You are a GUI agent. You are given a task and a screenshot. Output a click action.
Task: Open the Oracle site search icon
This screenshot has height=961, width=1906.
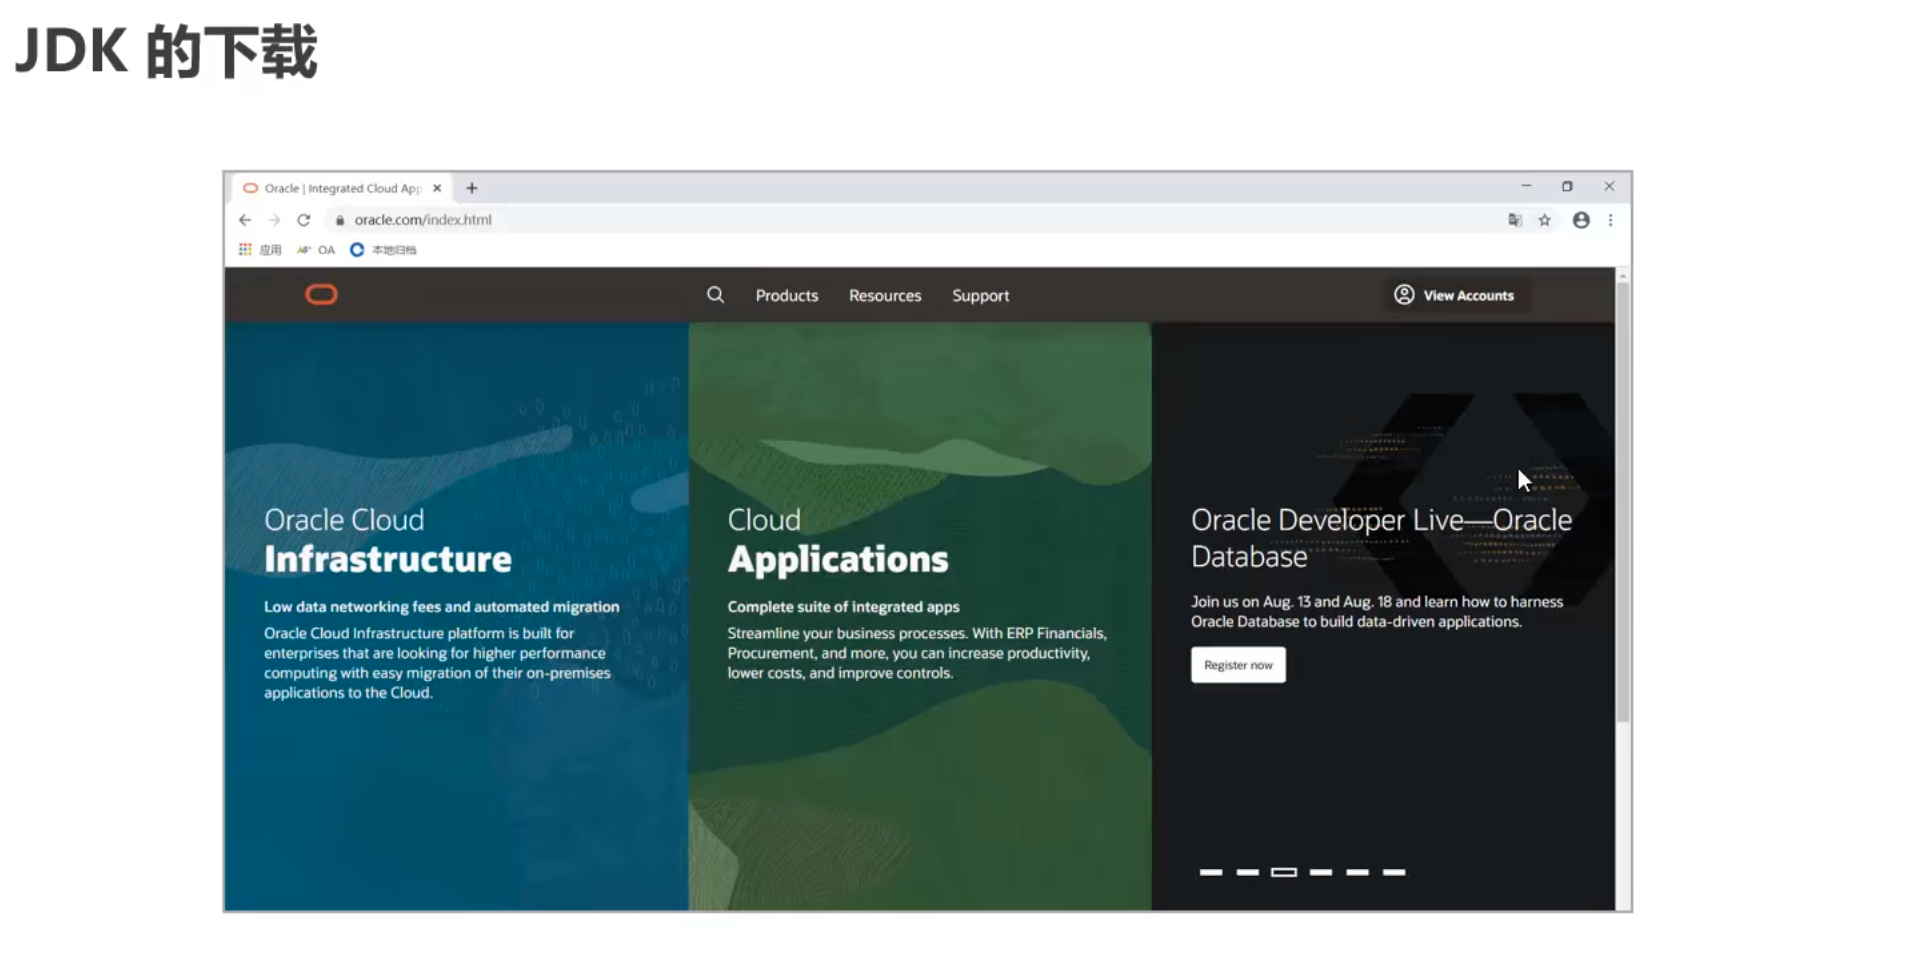click(x=715, y=295)
